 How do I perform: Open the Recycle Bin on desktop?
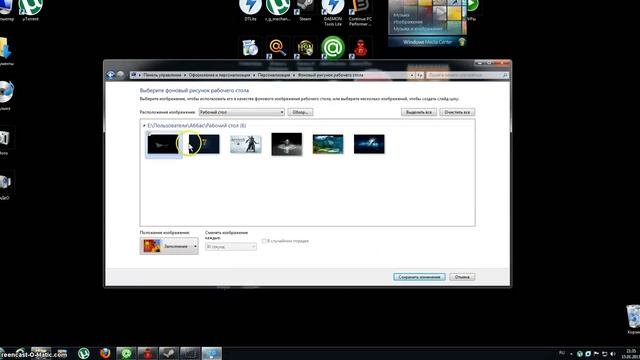(x=633, y=318)
